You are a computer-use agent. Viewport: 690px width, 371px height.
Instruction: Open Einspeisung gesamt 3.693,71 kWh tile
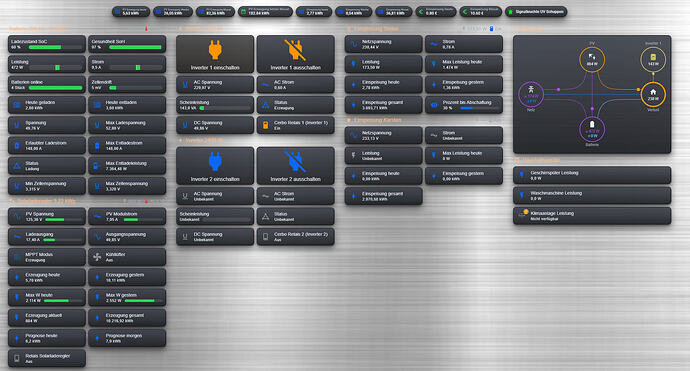coord(383,105)
